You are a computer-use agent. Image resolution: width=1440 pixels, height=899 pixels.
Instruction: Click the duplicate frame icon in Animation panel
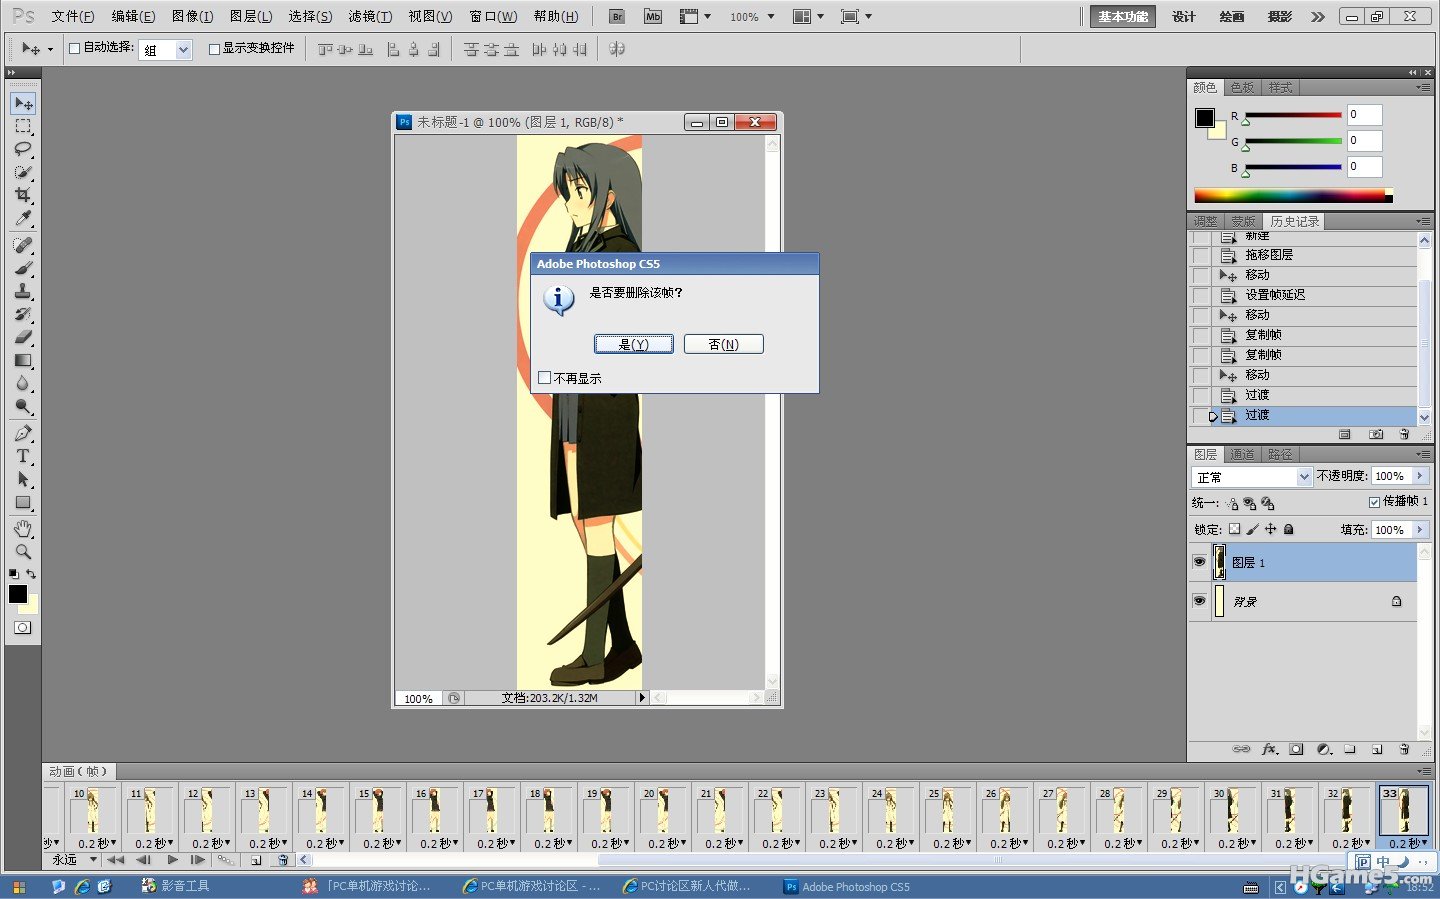click(256, 860)
